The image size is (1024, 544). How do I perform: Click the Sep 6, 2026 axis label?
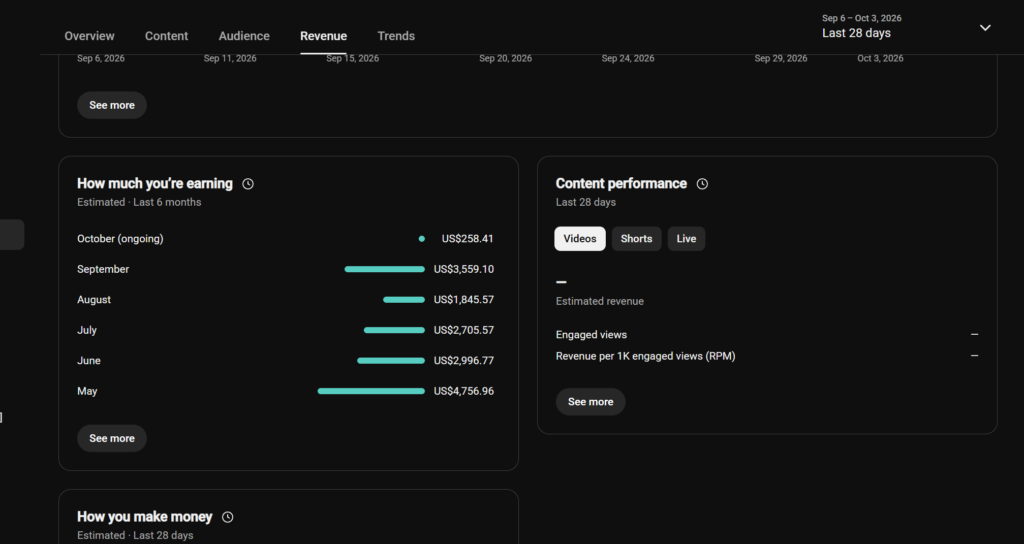pyautogui.click(x=101, y=59)
